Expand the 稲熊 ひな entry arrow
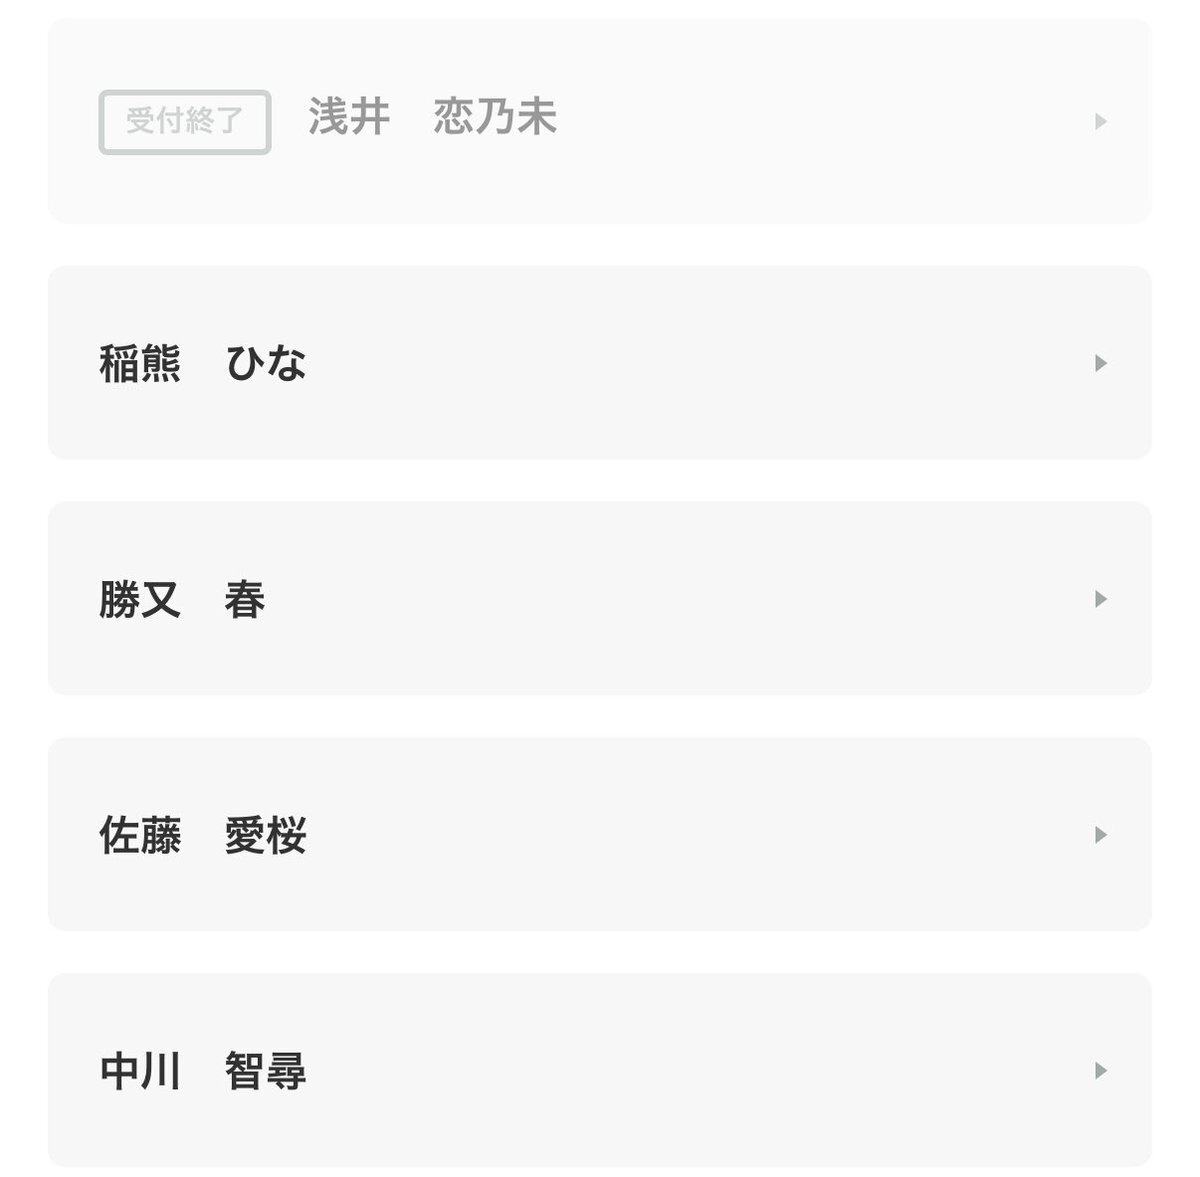This screenshot has height=1177, width=1200. (1100, 363)
